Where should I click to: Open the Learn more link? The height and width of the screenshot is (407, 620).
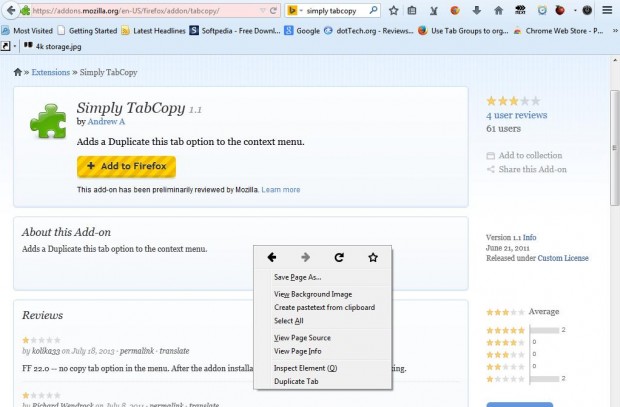click(x=281, y=190)
